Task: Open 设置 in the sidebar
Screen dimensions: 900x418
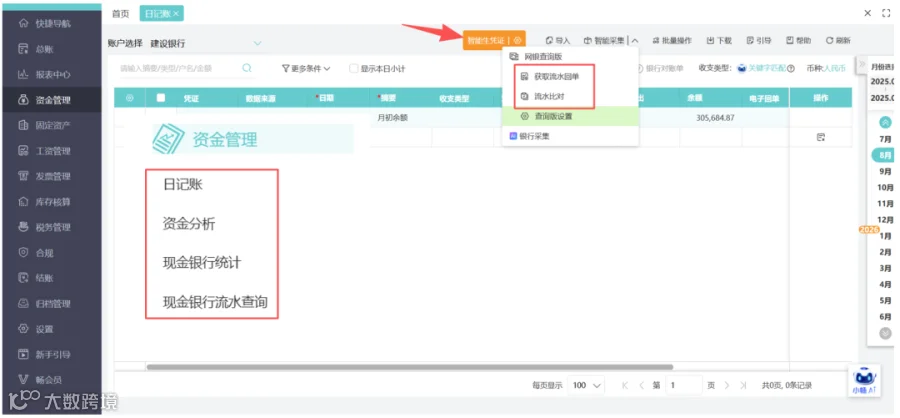Action: click(36, 329)
